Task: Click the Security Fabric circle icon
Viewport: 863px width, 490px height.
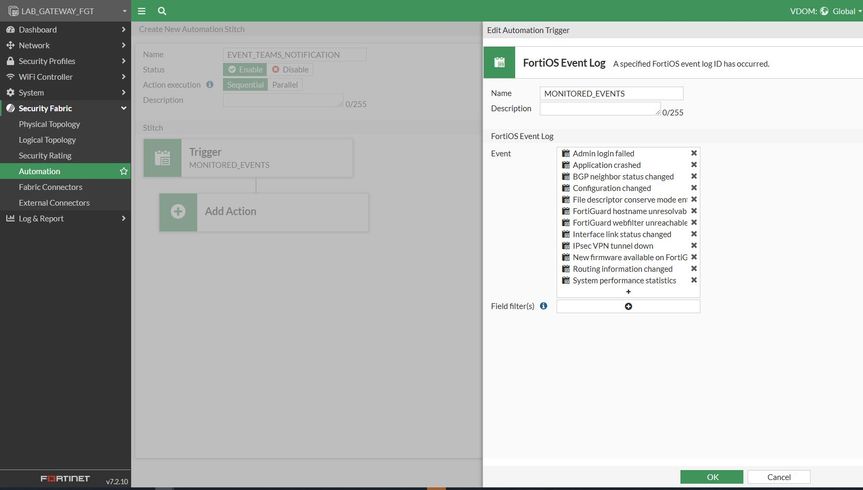Action: pos(10,108)
